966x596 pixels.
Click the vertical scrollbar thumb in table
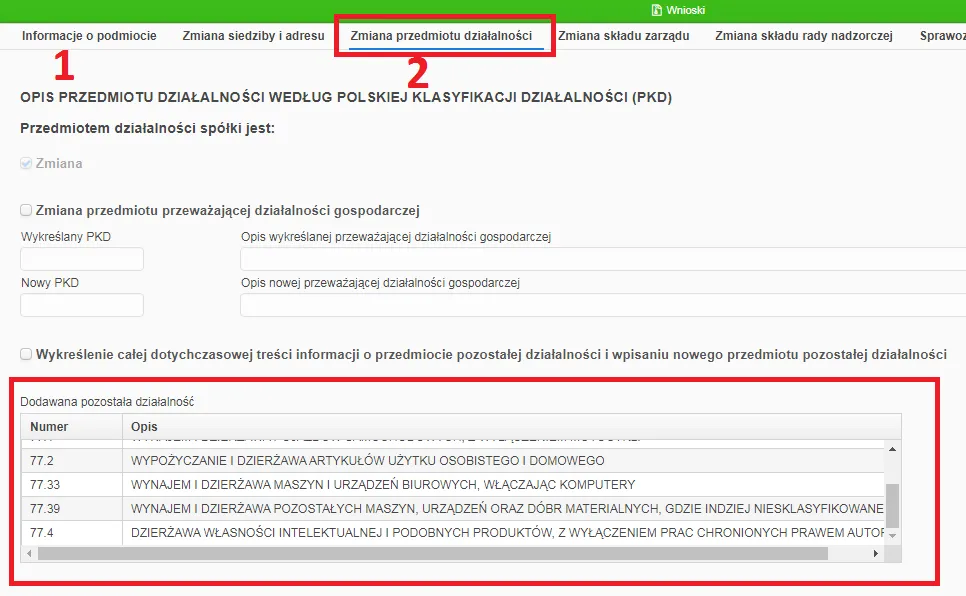[x=892, y=506]
